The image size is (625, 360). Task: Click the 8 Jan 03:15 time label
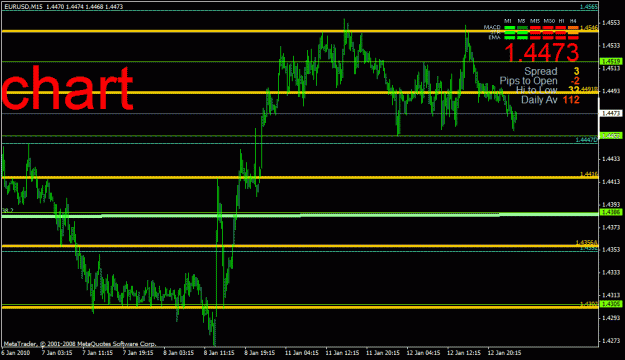[179, 353]
